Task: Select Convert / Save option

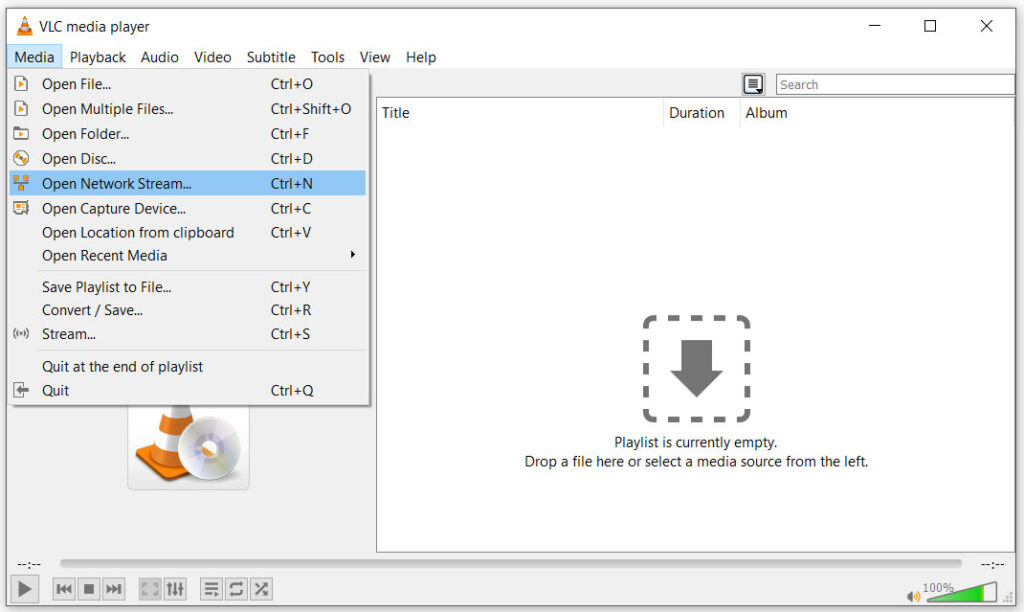Action: pos(187,310)
